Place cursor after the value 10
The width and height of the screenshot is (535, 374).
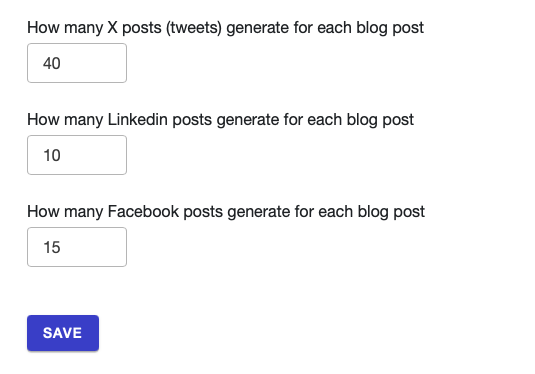61,156
